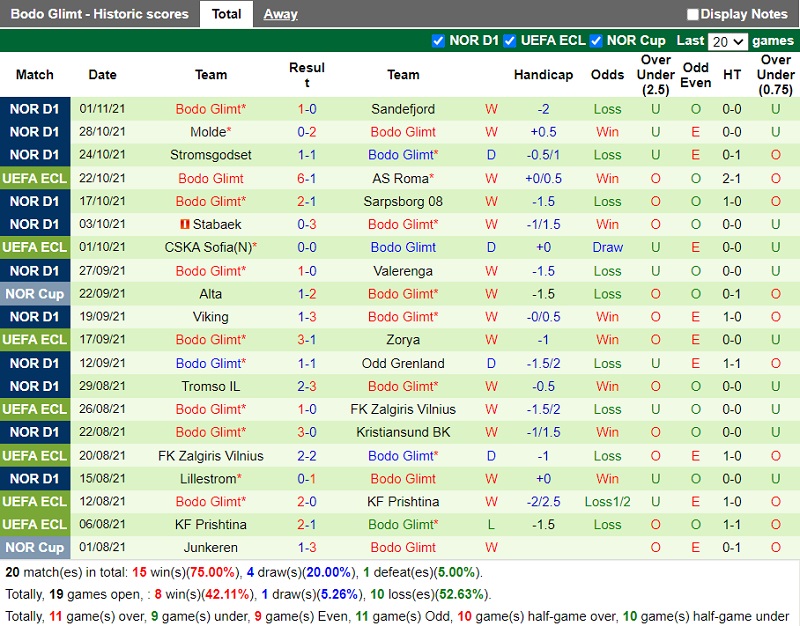Click the 0-2 result at Molde

point(307,132)
